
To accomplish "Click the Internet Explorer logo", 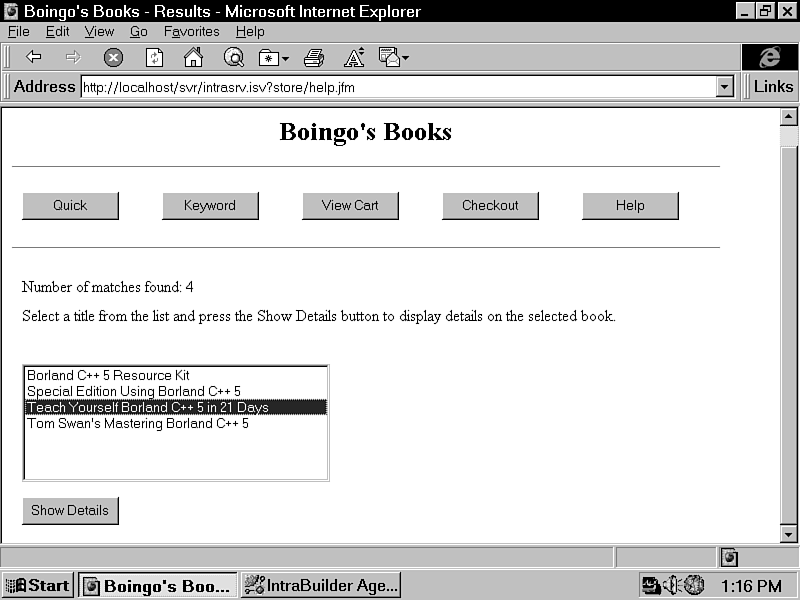I will (769, 57).
